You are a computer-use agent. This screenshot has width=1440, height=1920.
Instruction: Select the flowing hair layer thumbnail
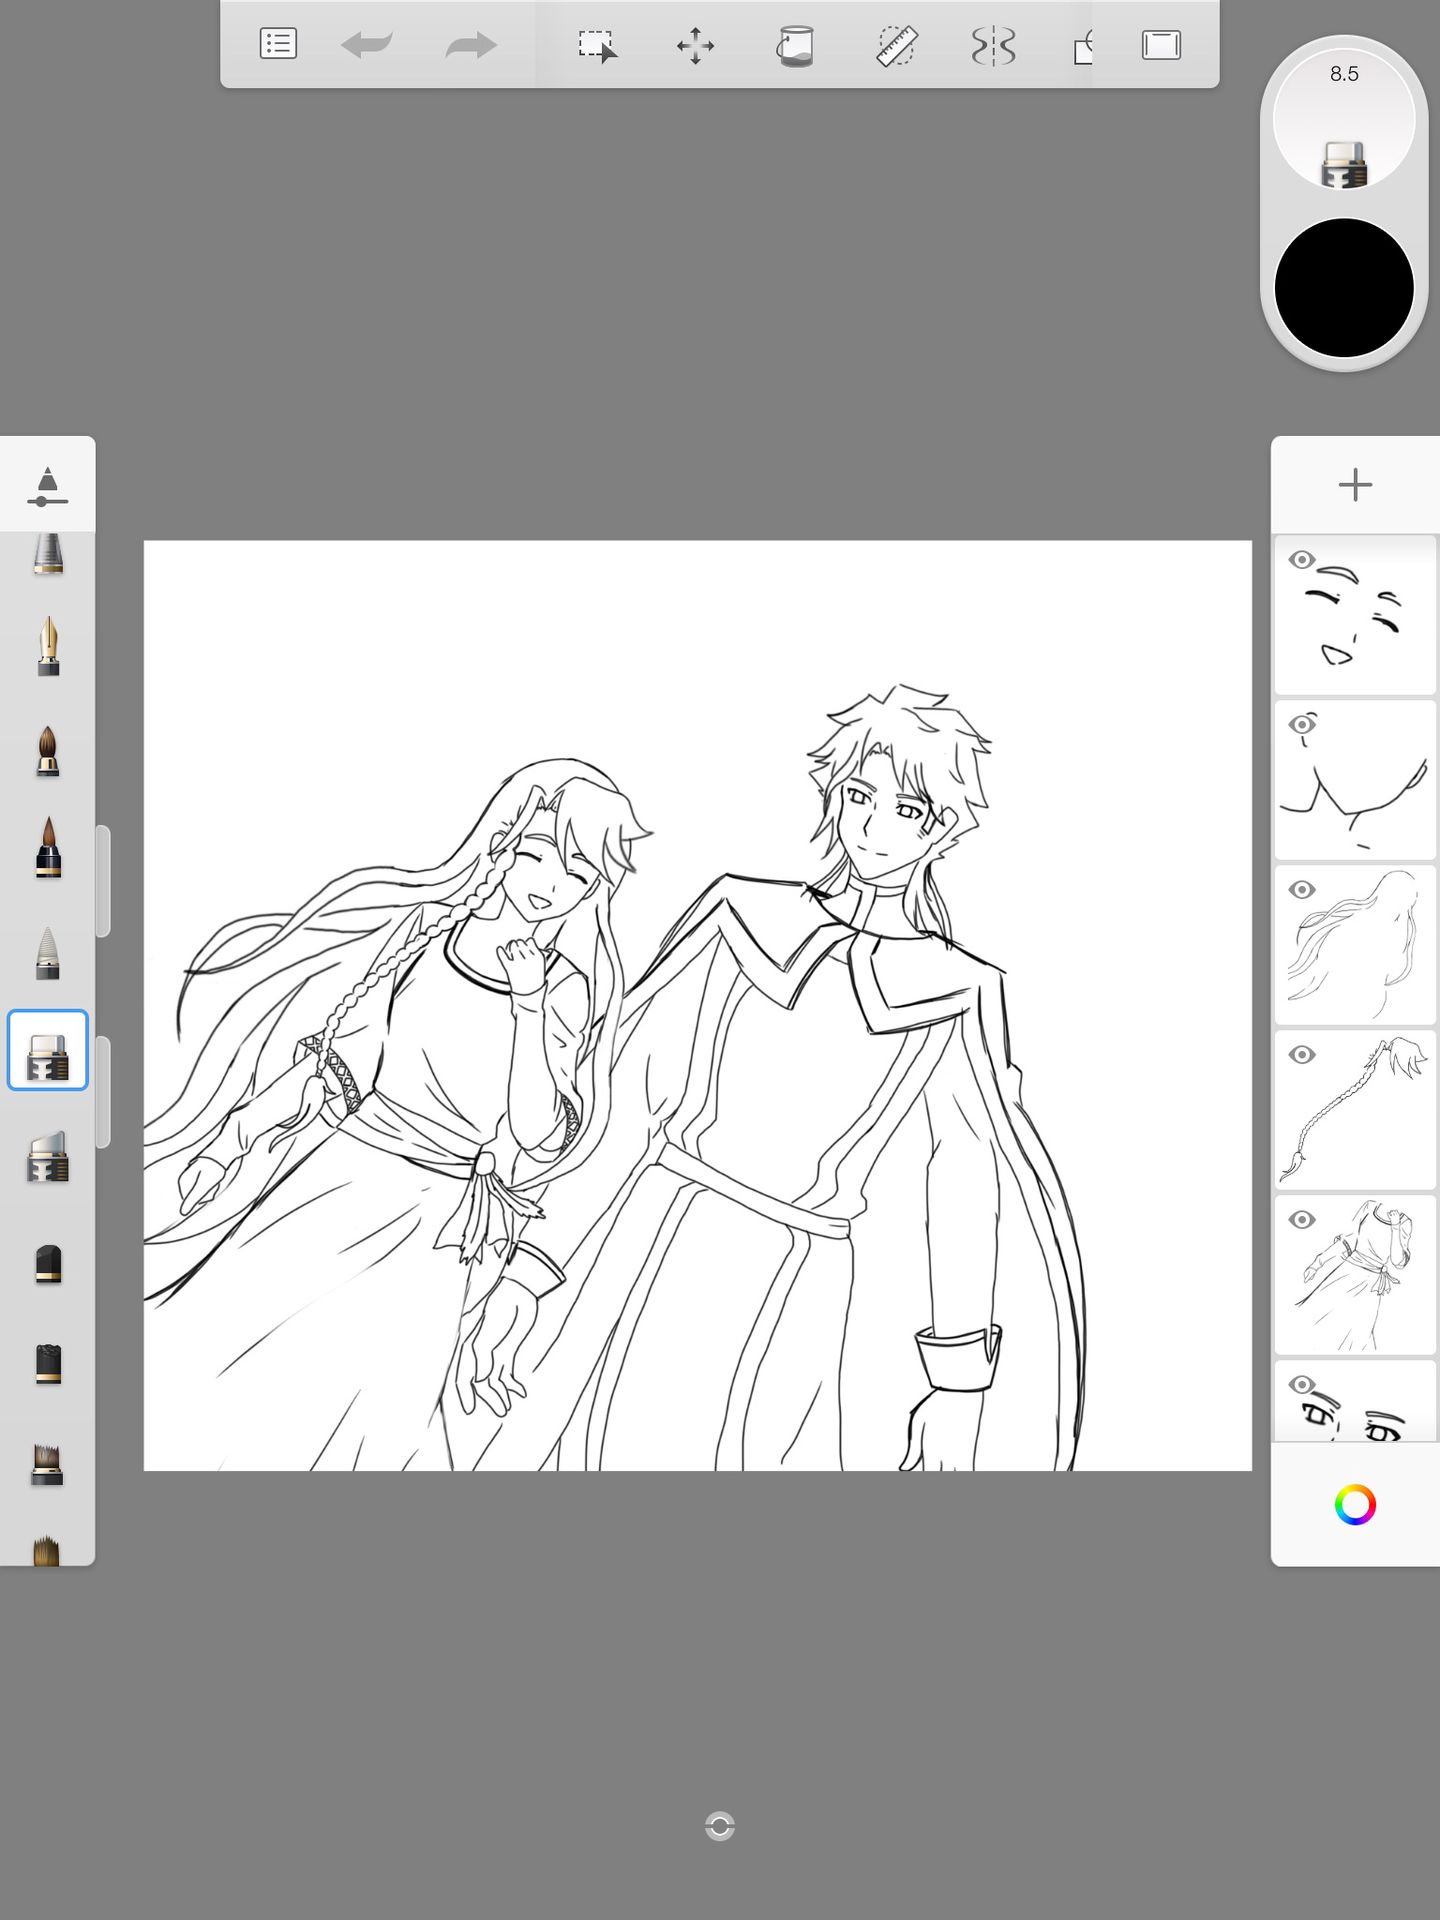point(1355,945)
